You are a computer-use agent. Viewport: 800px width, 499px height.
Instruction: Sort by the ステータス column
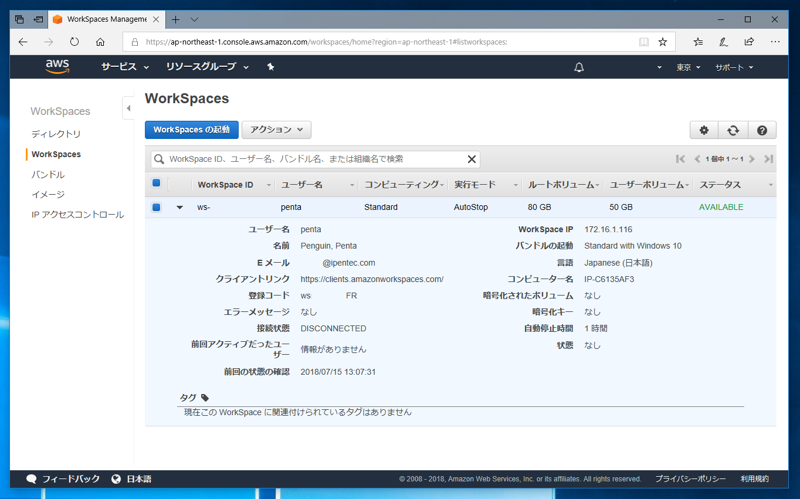click(x=720, y=185)
